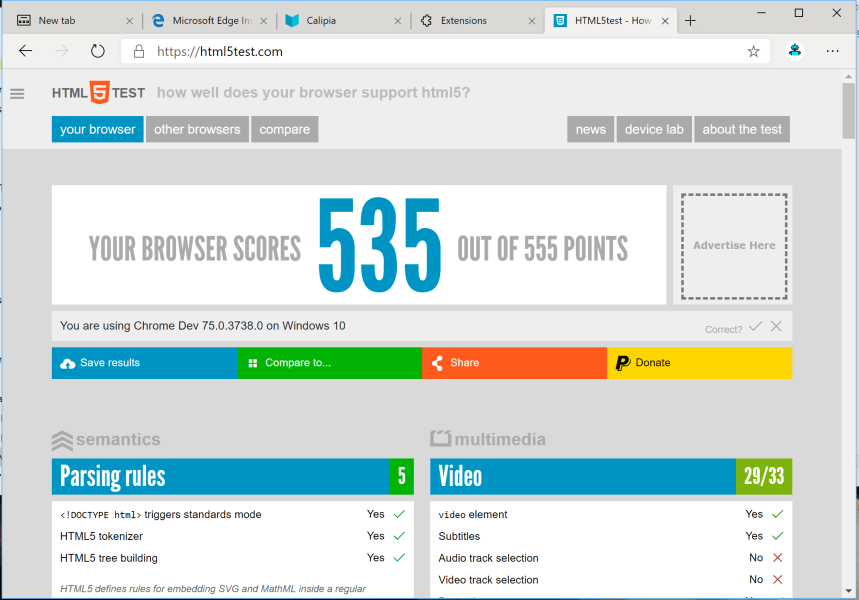The height and width of the screenshot is (600, 859).
Task: Click the blue Save results button
Action: pos(144,363)
